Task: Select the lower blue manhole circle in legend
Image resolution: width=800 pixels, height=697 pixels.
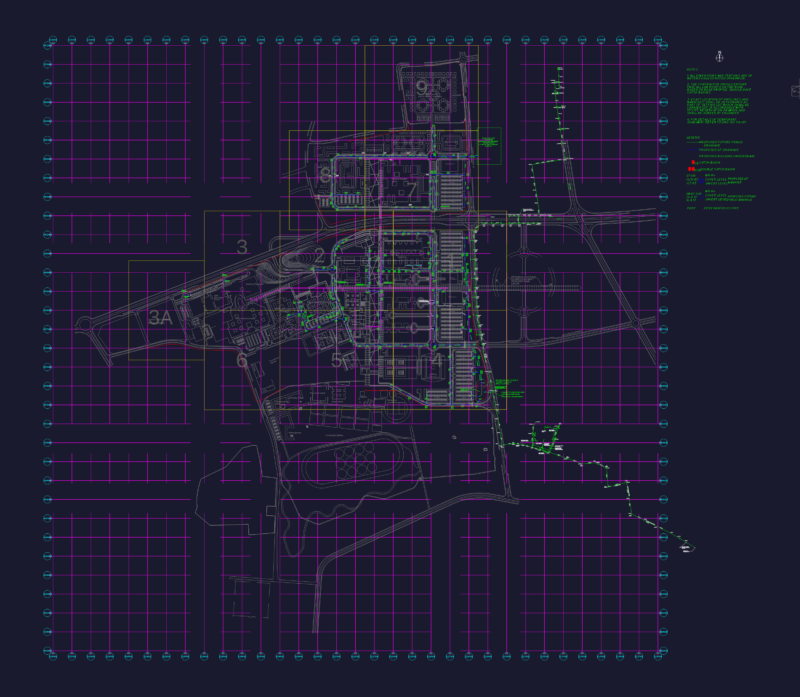Action: click(x=701, y=196)
